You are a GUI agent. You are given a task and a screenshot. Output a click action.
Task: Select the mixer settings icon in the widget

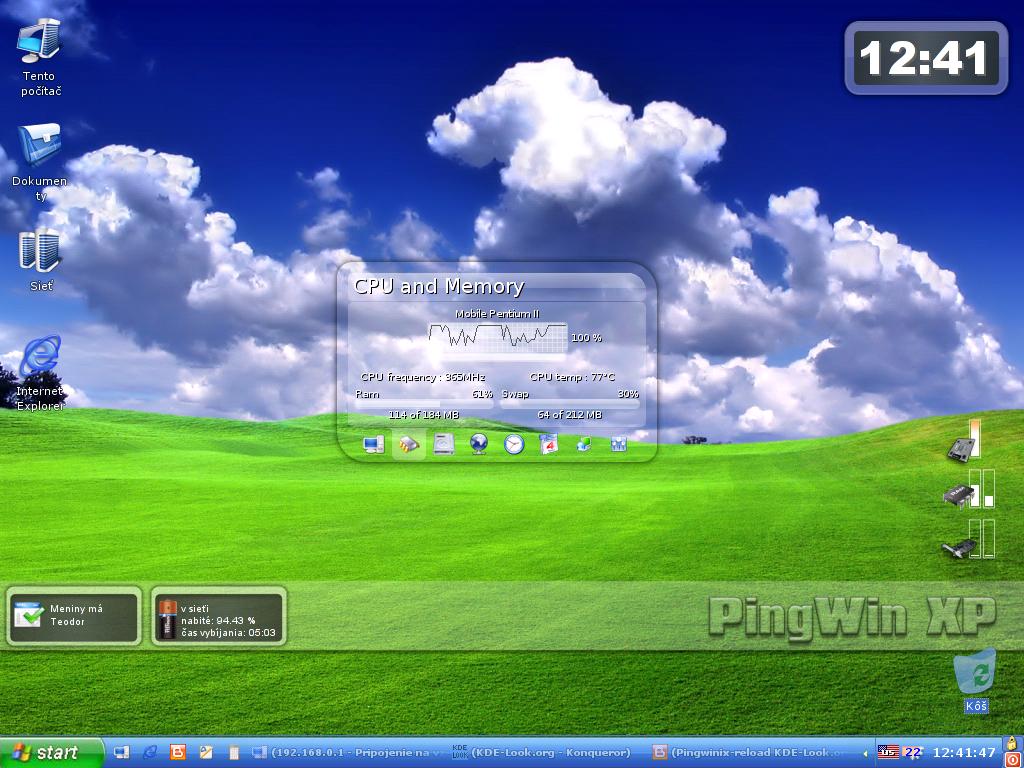click(618, 445)
